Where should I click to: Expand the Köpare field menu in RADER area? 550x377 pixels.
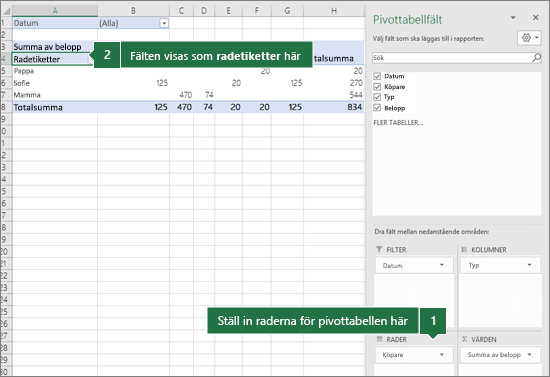click(442, 355)
